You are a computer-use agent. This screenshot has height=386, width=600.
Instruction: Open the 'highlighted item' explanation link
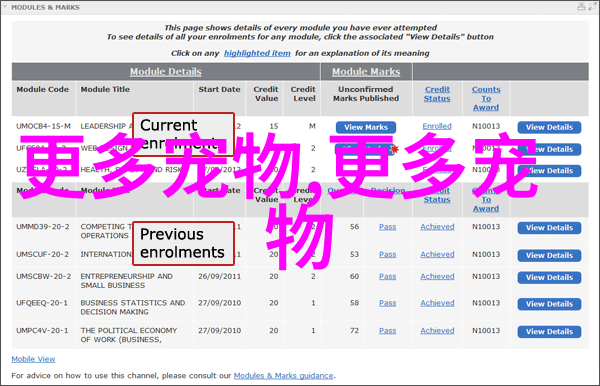tap(257, 53)
